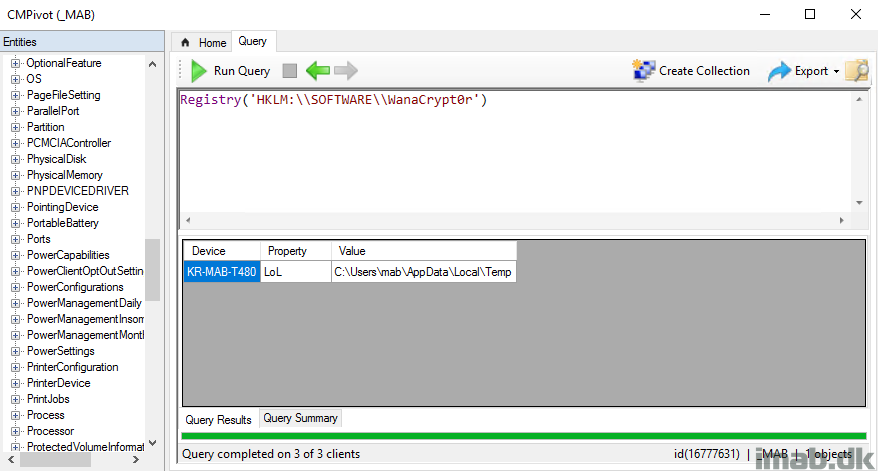This screenshot has width=878, height=471.
Task: Sort by the Property column header
Action: tap(296, 251)
